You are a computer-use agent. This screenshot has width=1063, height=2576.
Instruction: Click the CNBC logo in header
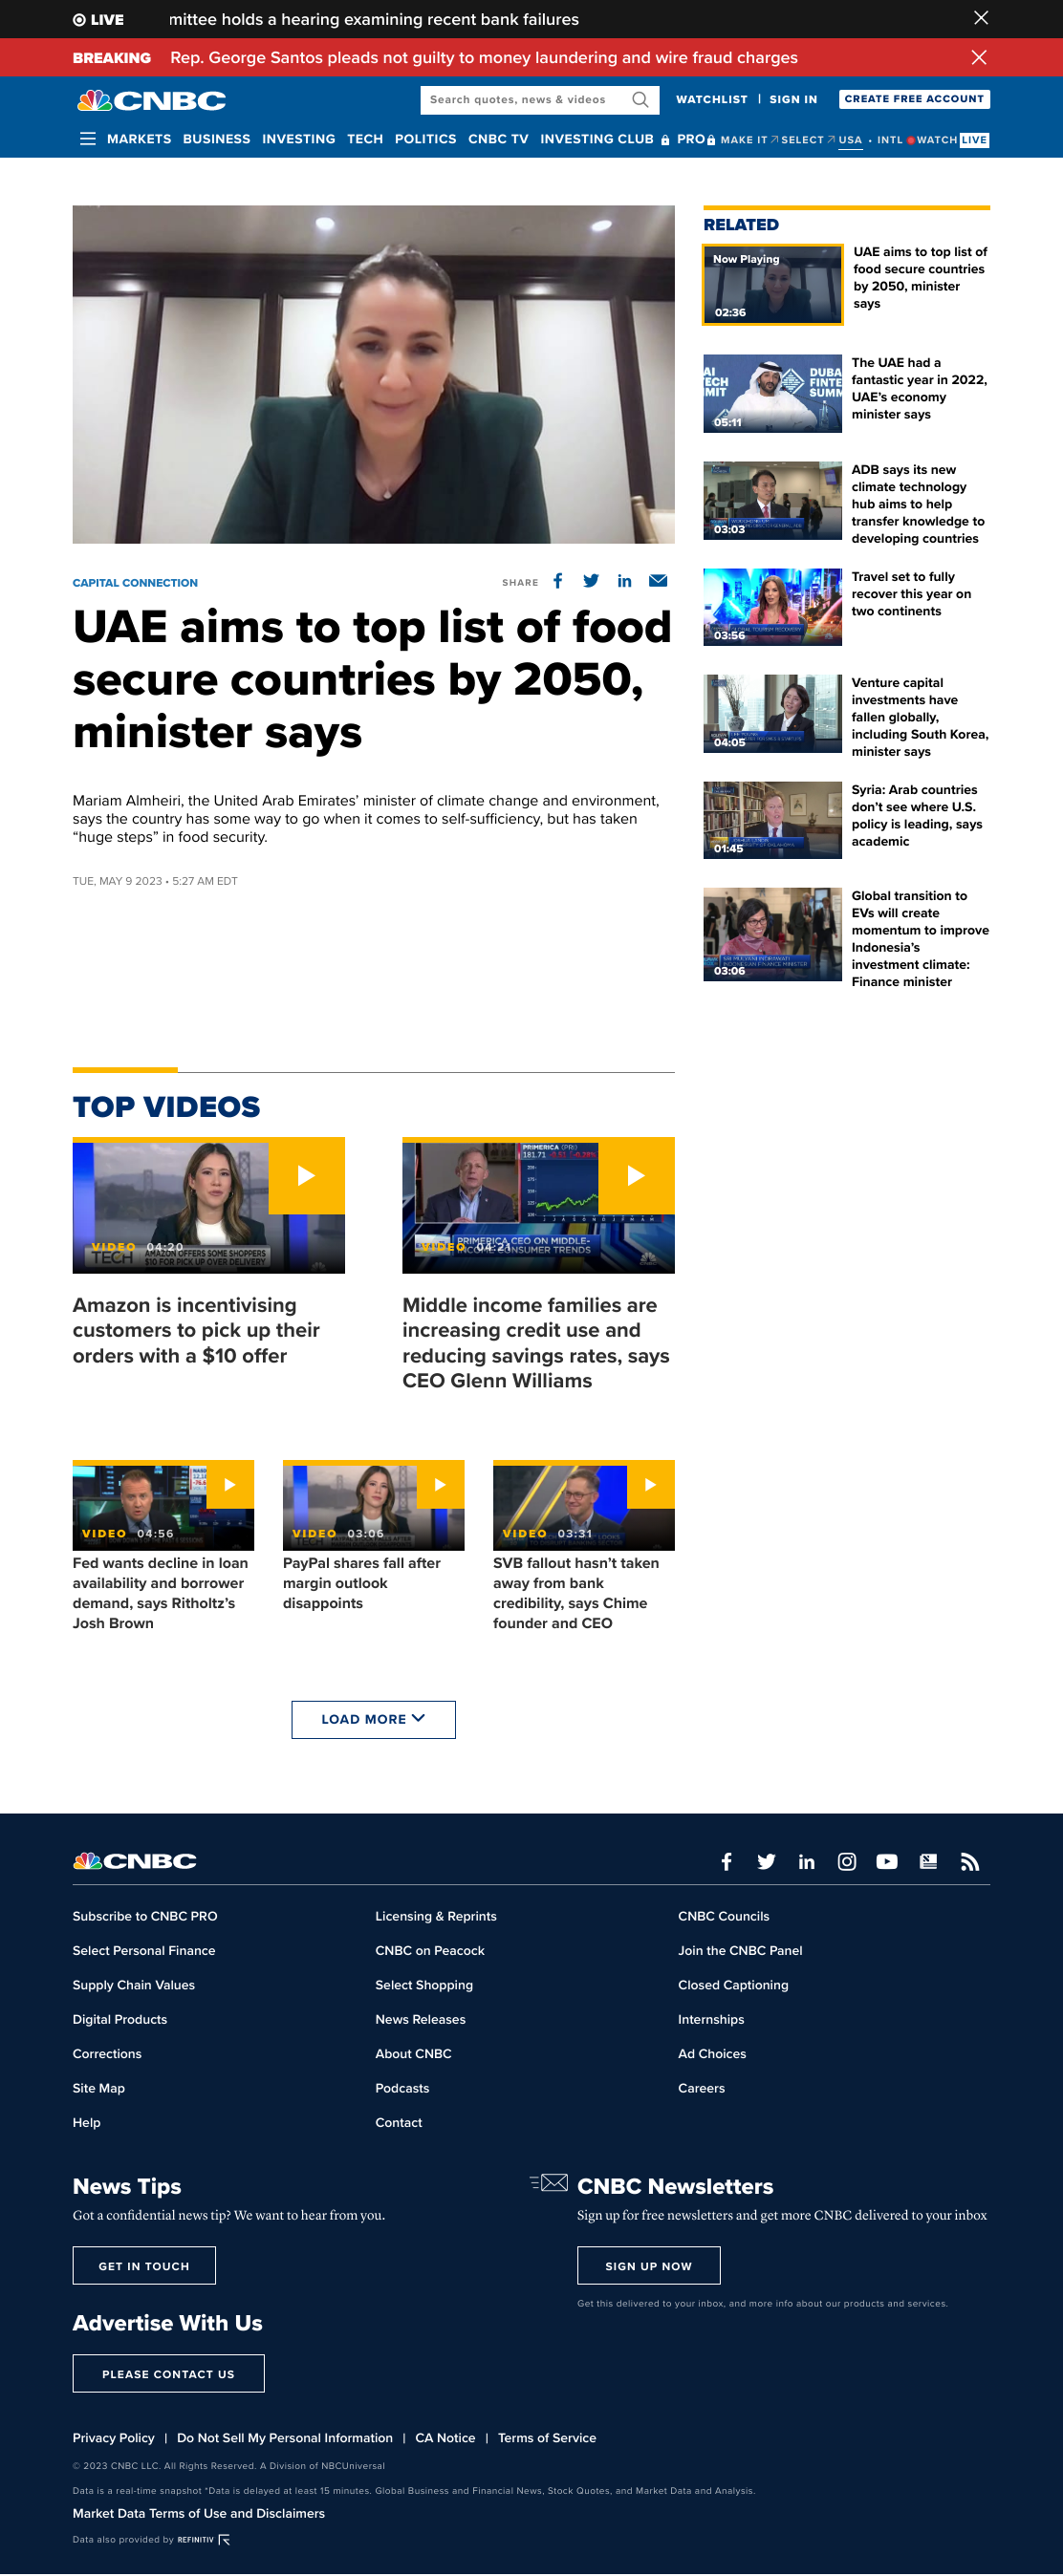tap(152, 100)
